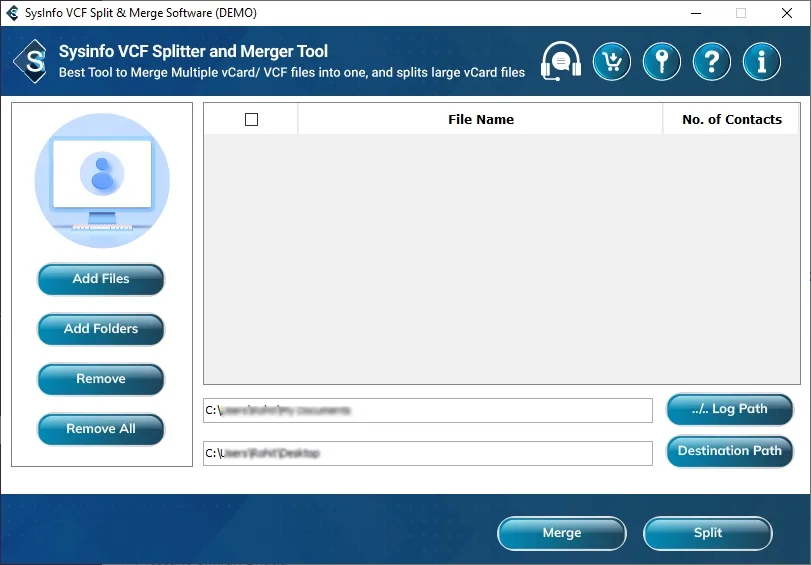The height and width of the screenshot is (565, 811).
Task: Click the Merge button
Action: pos(562,533)
